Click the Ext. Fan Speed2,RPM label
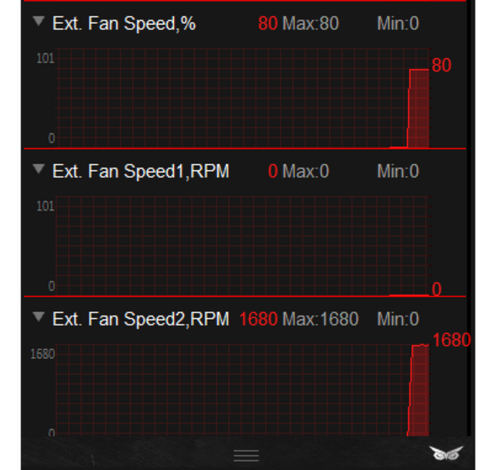Image resolution: width=500 pixels, height=470 pixels. tap(141, 319)
